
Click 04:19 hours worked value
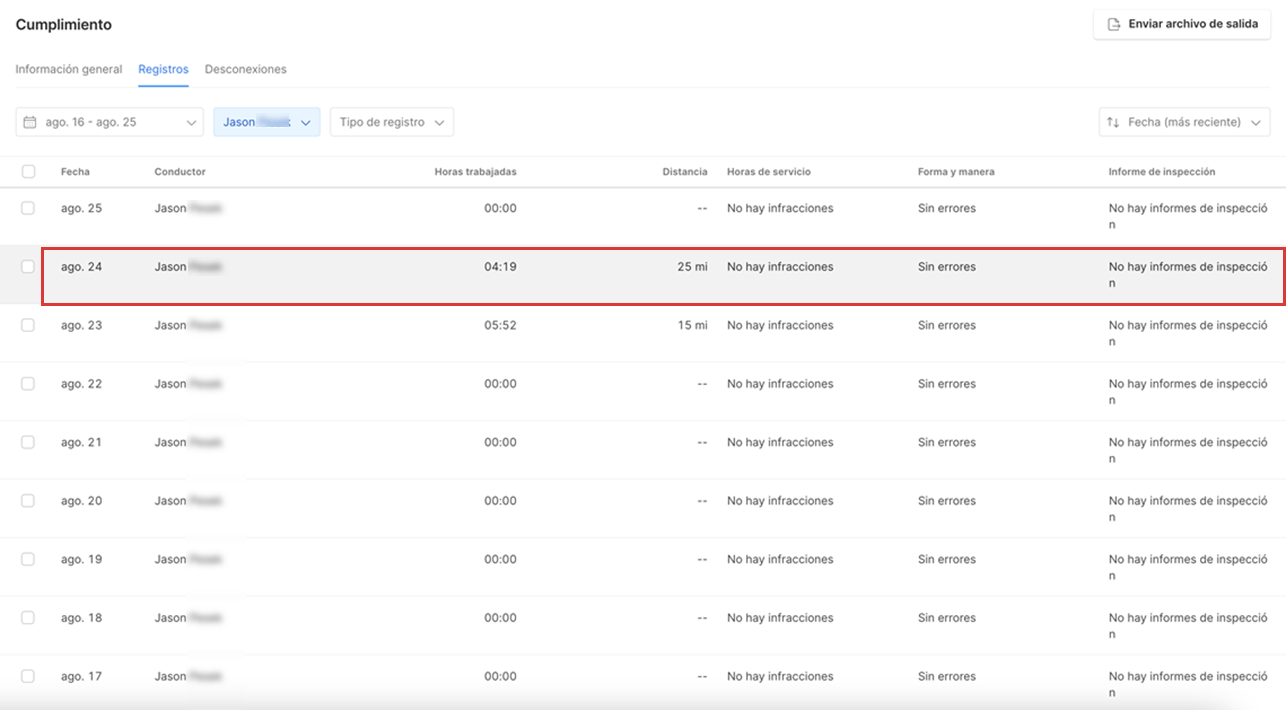click(500, 267)
